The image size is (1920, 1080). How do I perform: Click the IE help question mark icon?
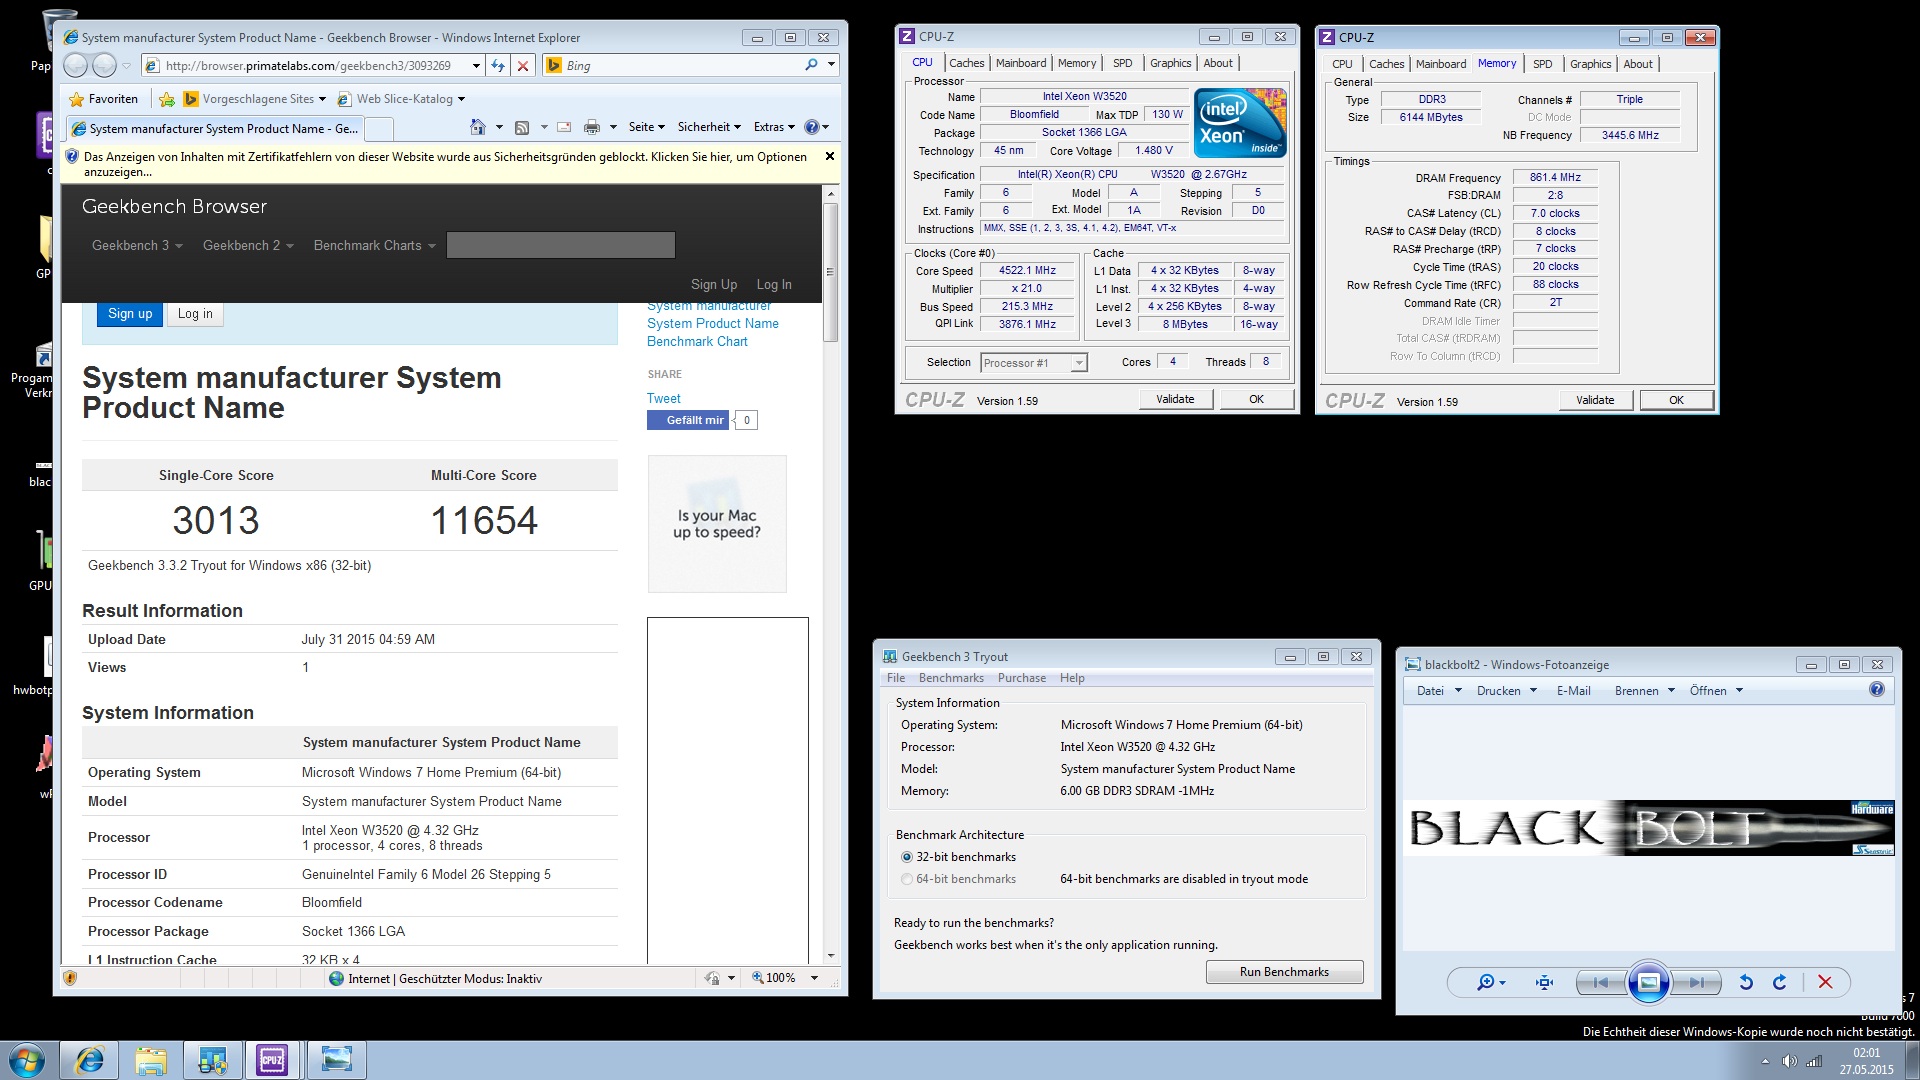click(x=812, y=127)
